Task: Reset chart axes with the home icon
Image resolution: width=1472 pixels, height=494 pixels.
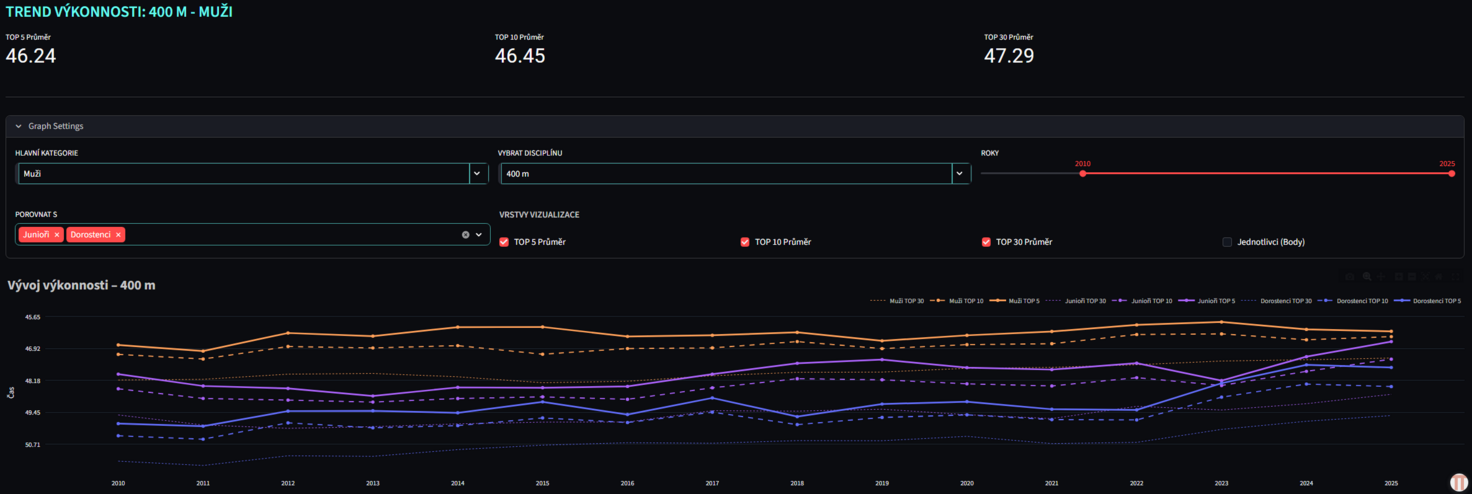Action: pyautogui.click(x=1440, y=276)
